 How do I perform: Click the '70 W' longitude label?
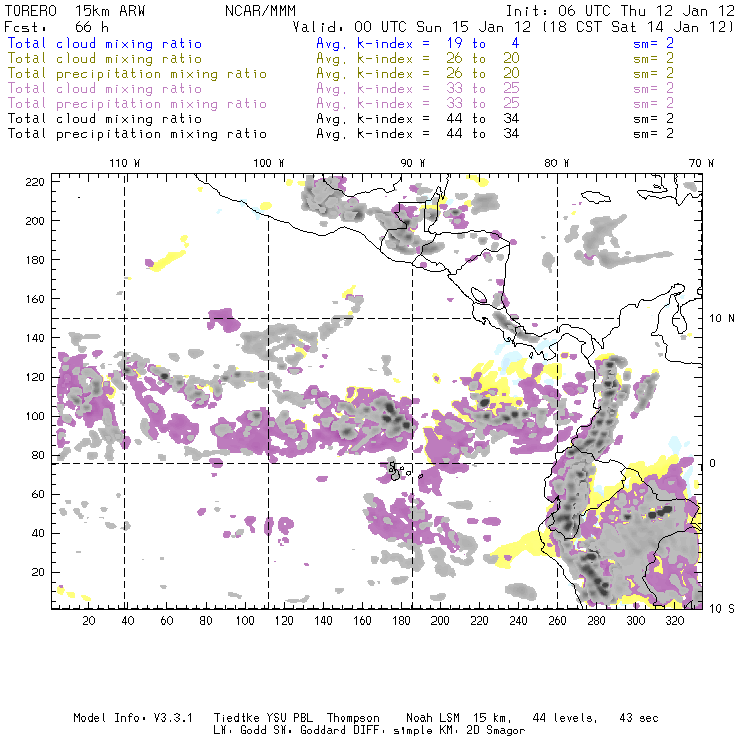[701, 163]
